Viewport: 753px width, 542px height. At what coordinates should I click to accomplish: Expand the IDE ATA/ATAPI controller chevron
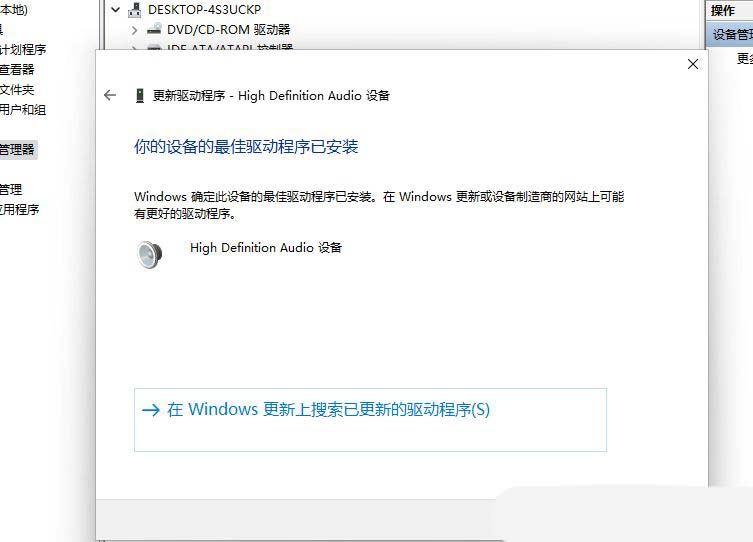(134, 48)
